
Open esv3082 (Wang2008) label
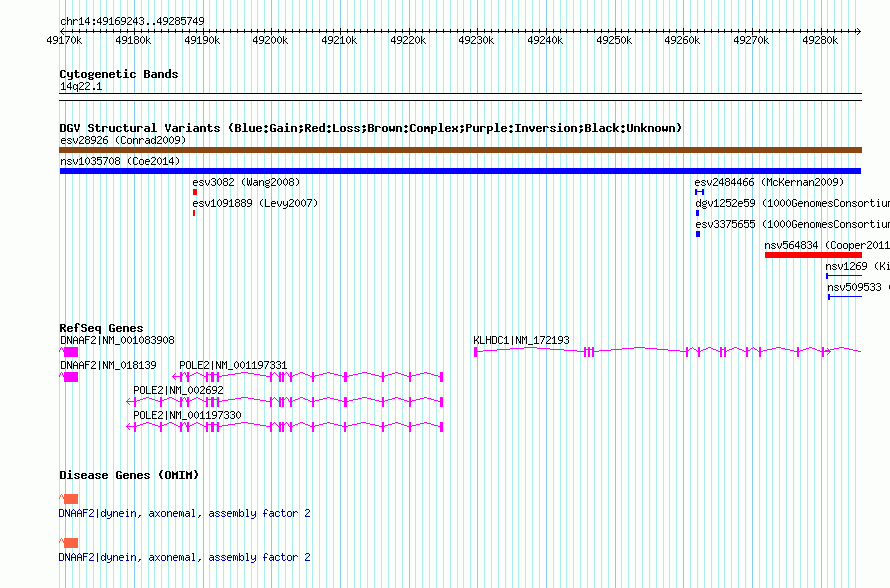246,182
